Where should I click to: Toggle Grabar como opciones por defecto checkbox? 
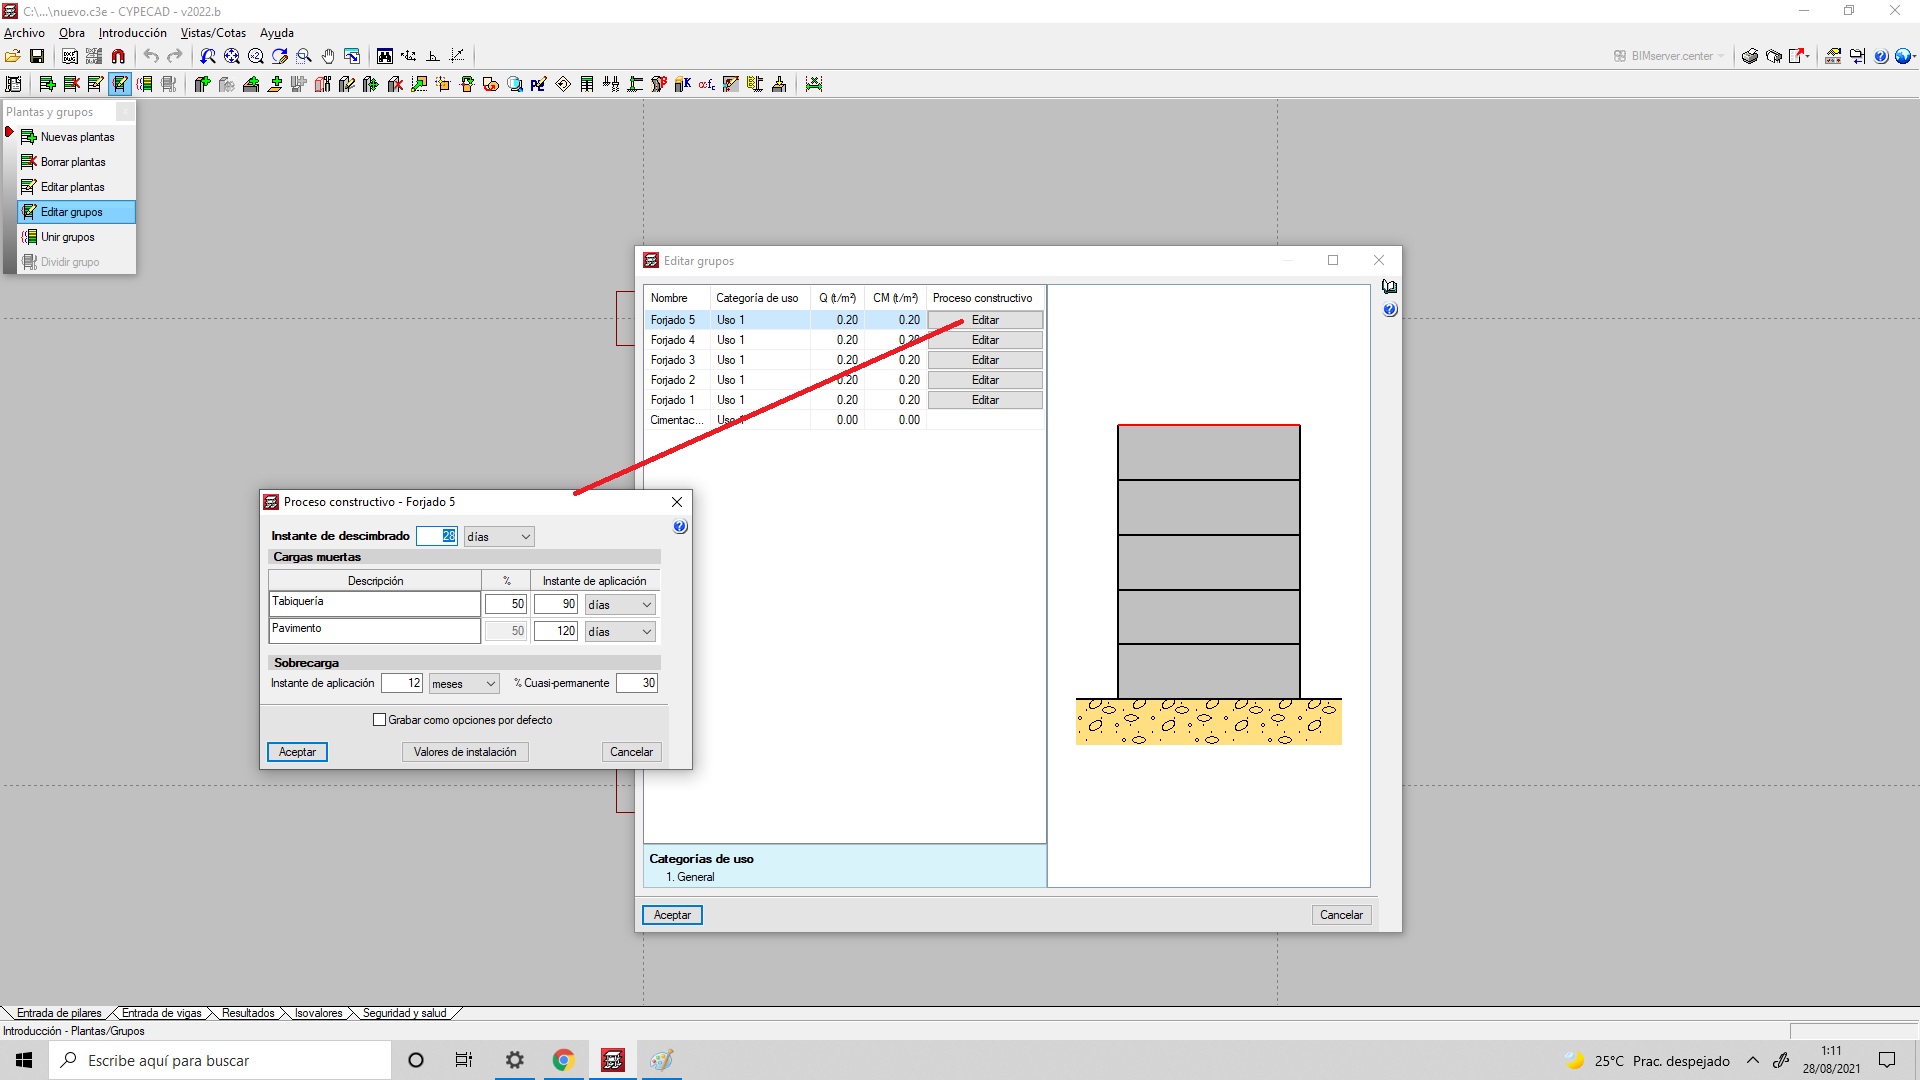pos(379,720)
